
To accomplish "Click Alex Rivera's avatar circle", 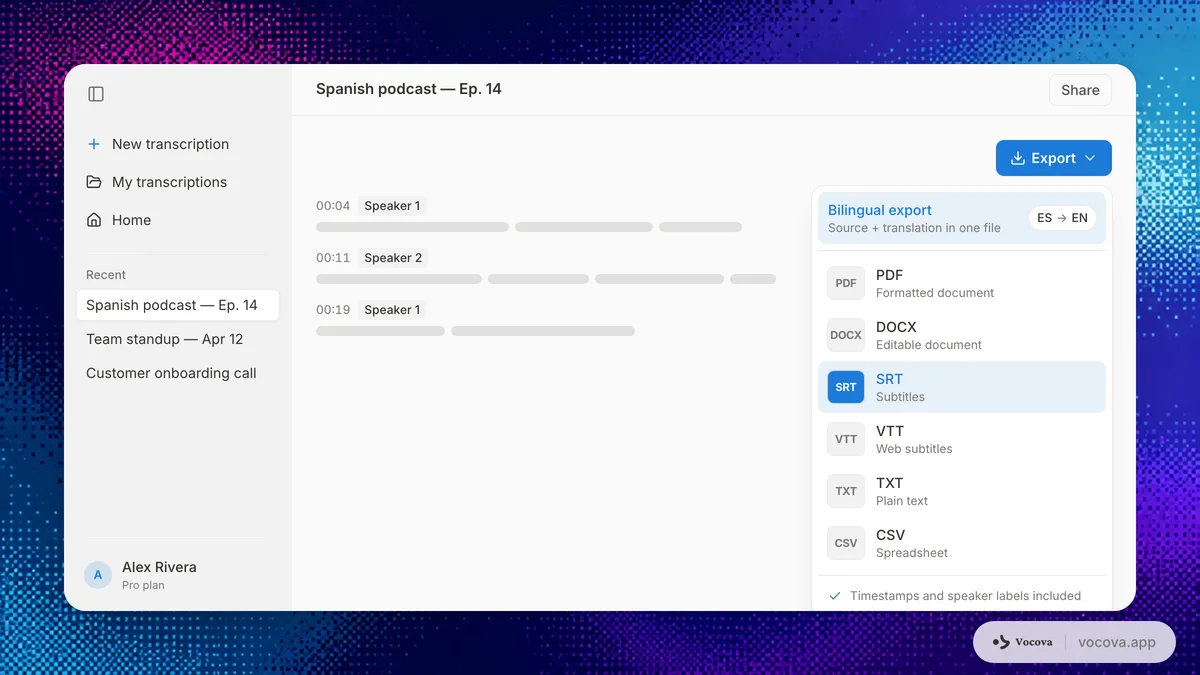I will (98, 575).
